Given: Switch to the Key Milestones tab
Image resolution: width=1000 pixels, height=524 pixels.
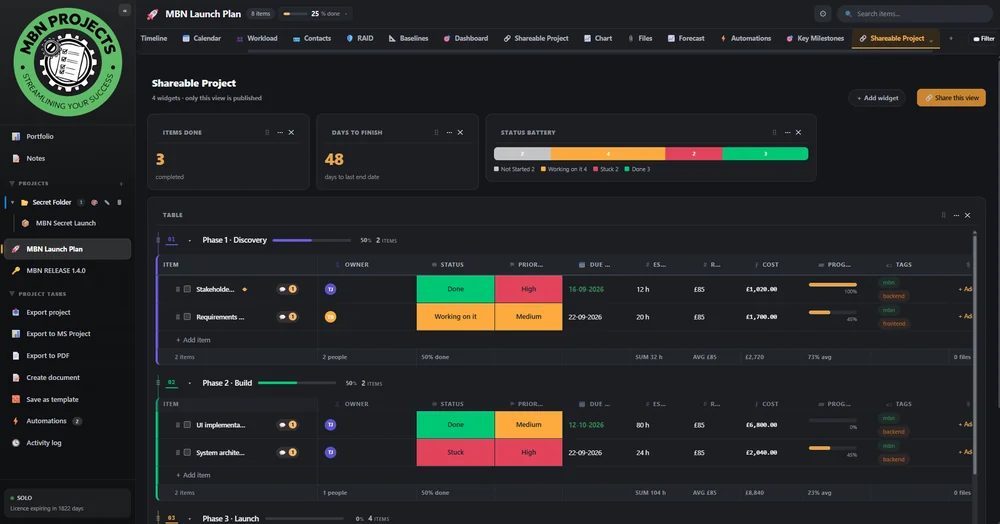Looking at the screenshot, I should (x=815, y=38).
